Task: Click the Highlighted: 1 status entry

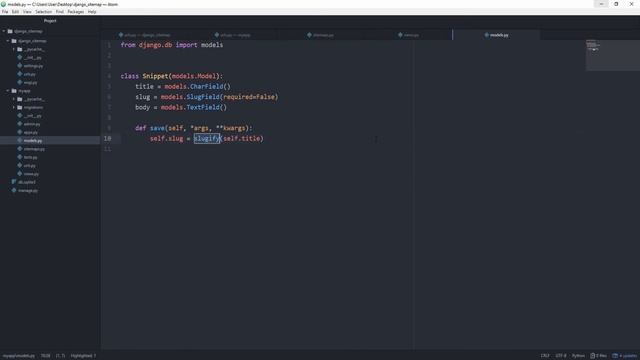Action: click(x=83, y=356)
